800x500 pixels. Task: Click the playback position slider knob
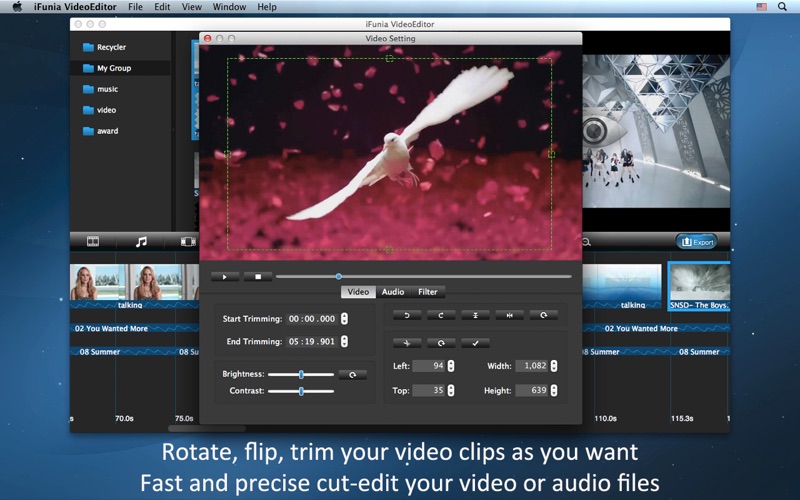339,277
